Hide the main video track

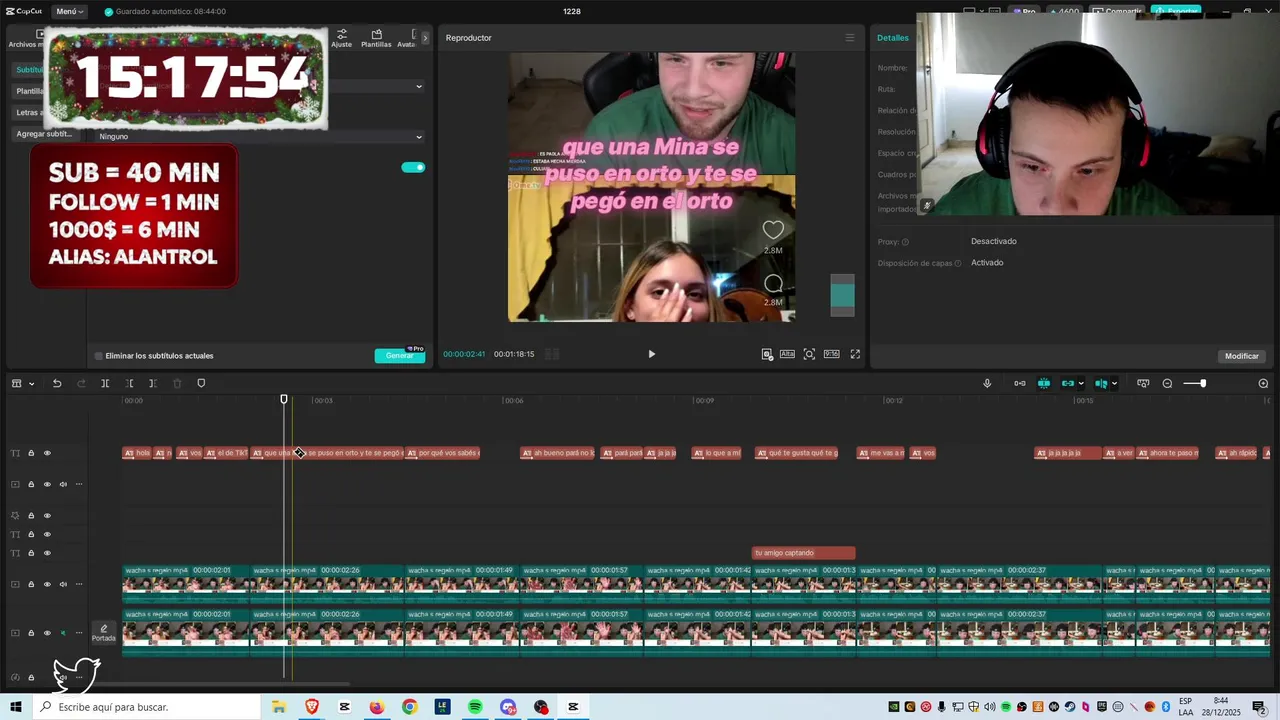(46, 633)
